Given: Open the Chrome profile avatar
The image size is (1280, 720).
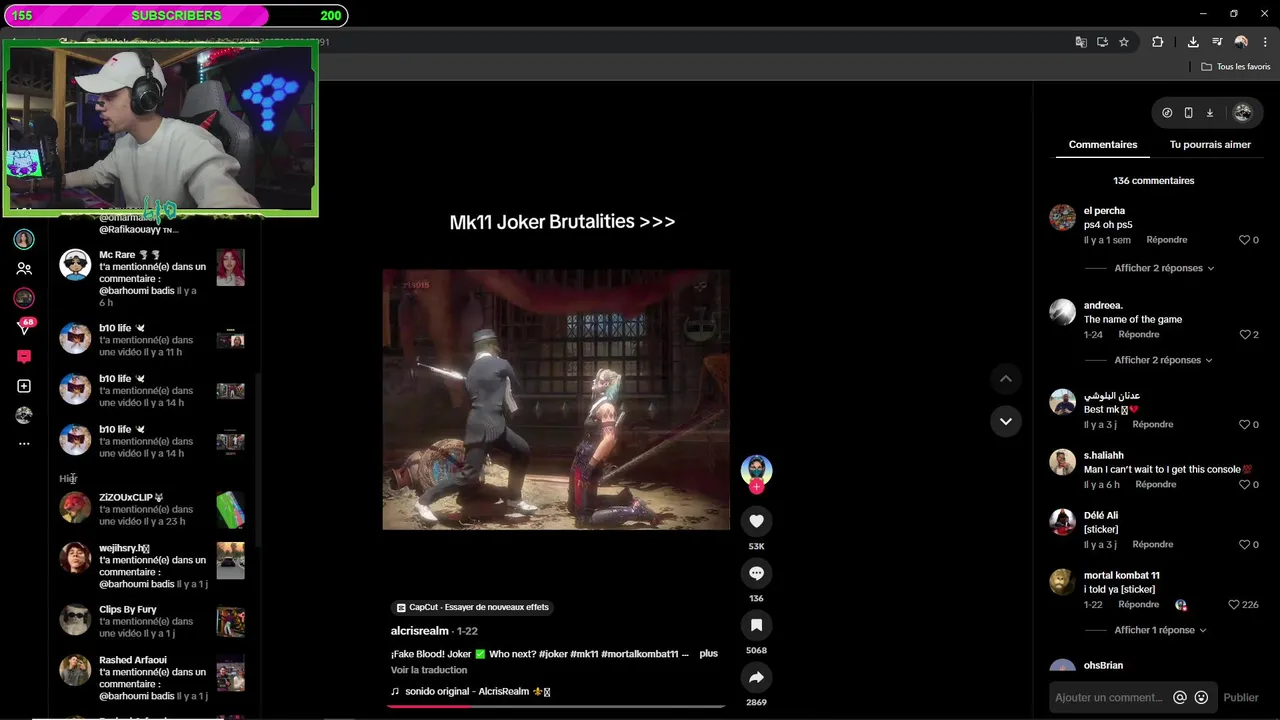Looking at the screenshot, I should (1241, 42).
